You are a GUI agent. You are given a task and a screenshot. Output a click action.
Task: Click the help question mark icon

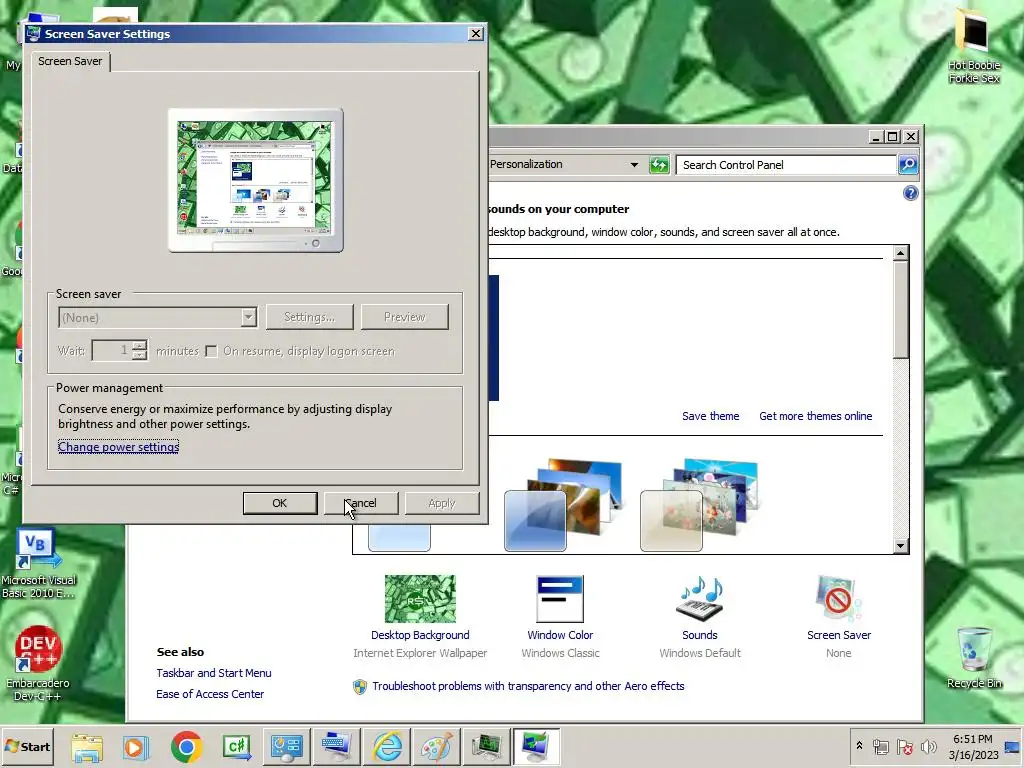coord(910,193)
